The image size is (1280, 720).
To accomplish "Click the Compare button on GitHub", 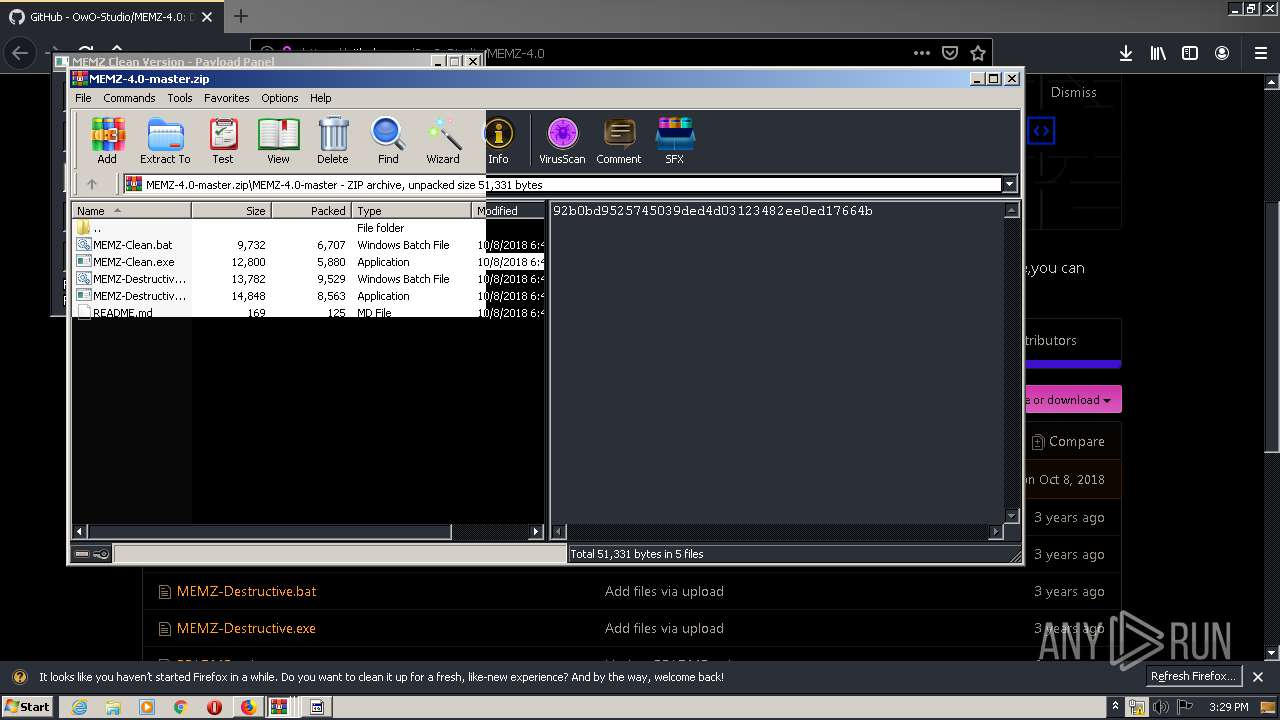I will pyautogui.click(x=1068, y=441).
